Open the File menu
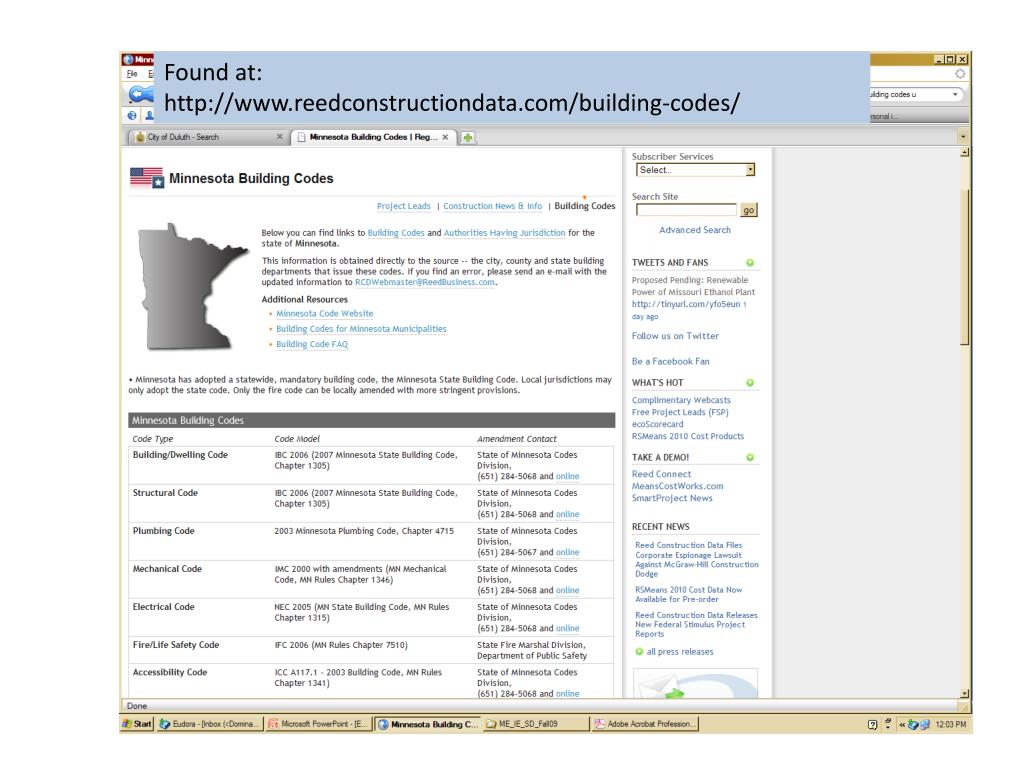The image size is (1024, 768). point(132,74)
